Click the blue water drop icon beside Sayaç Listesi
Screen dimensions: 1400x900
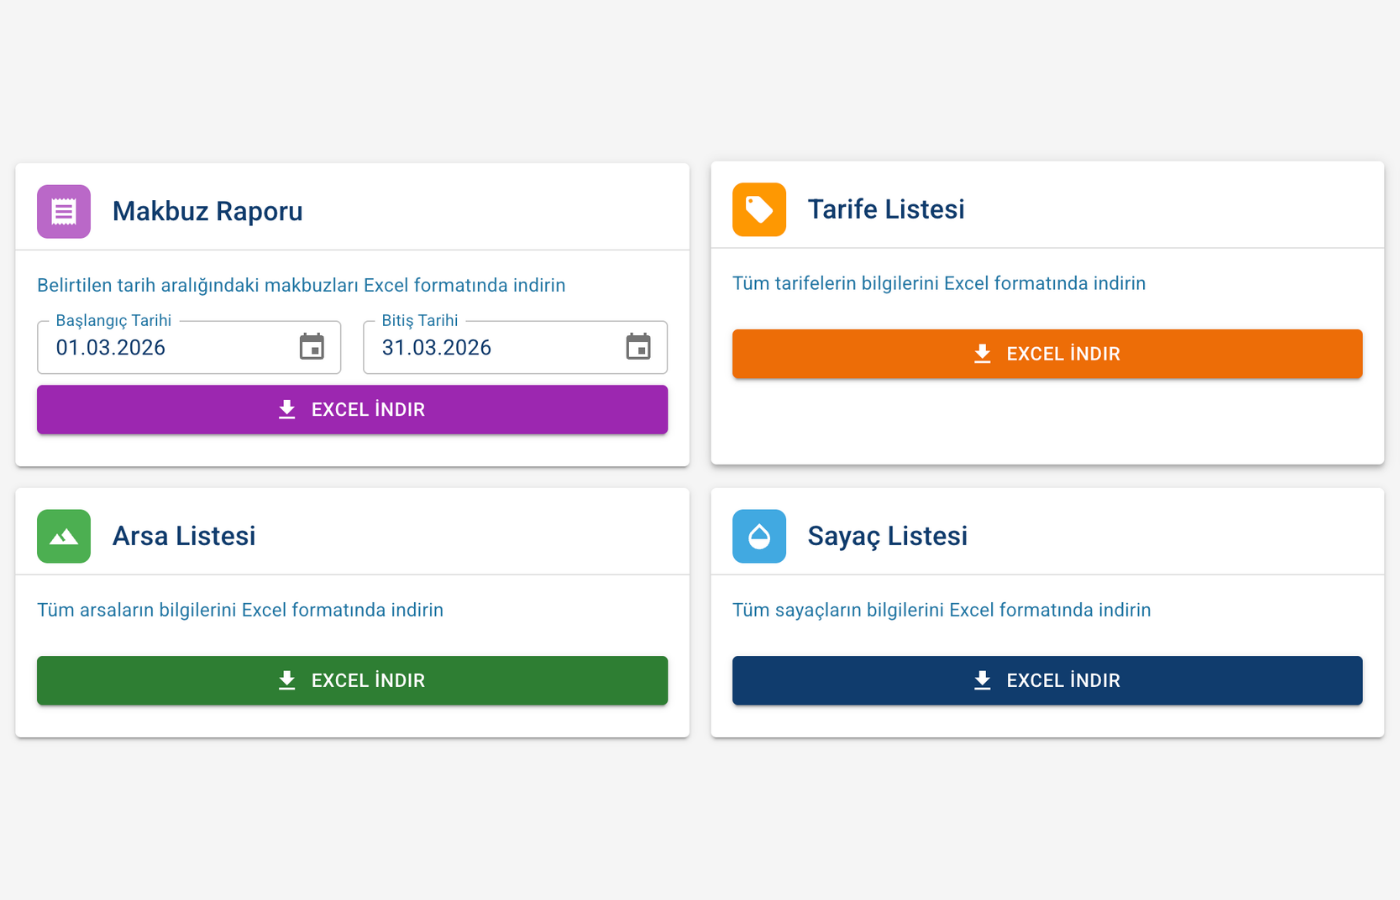click(759, 536)
